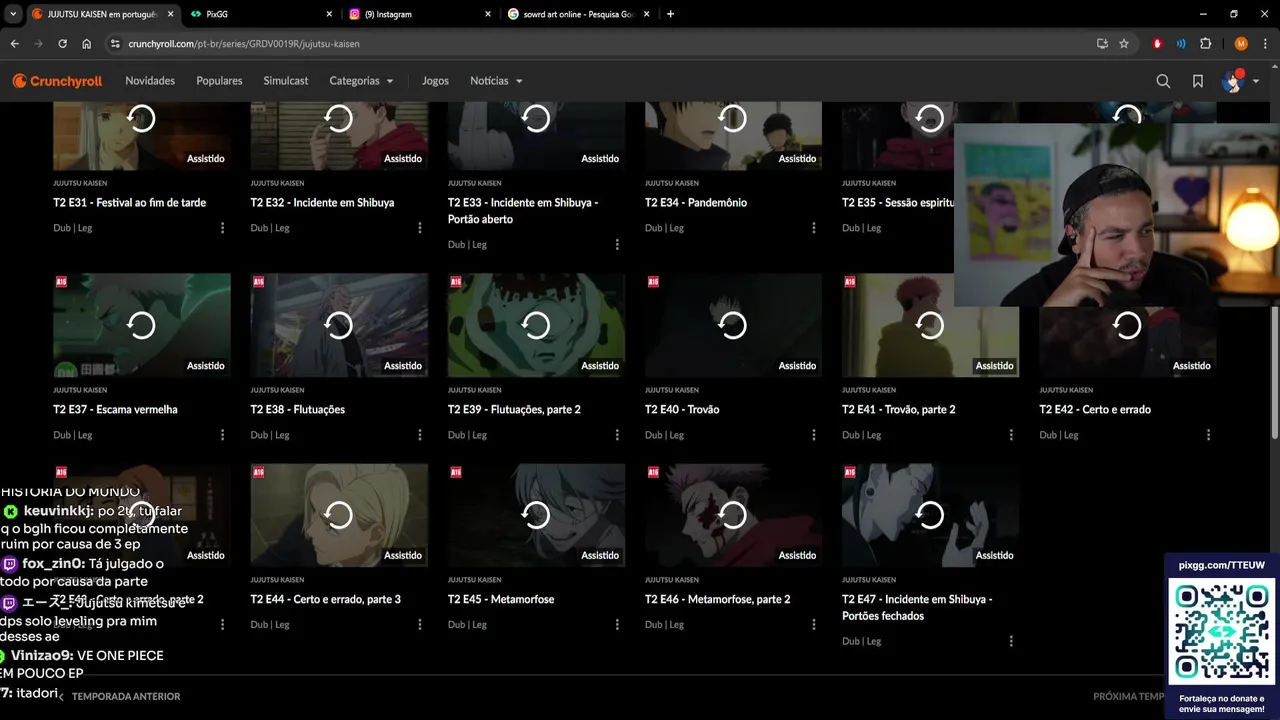Open options menu for T2 E39
This screenshot has height=720, width=1280.
[616, 435]
